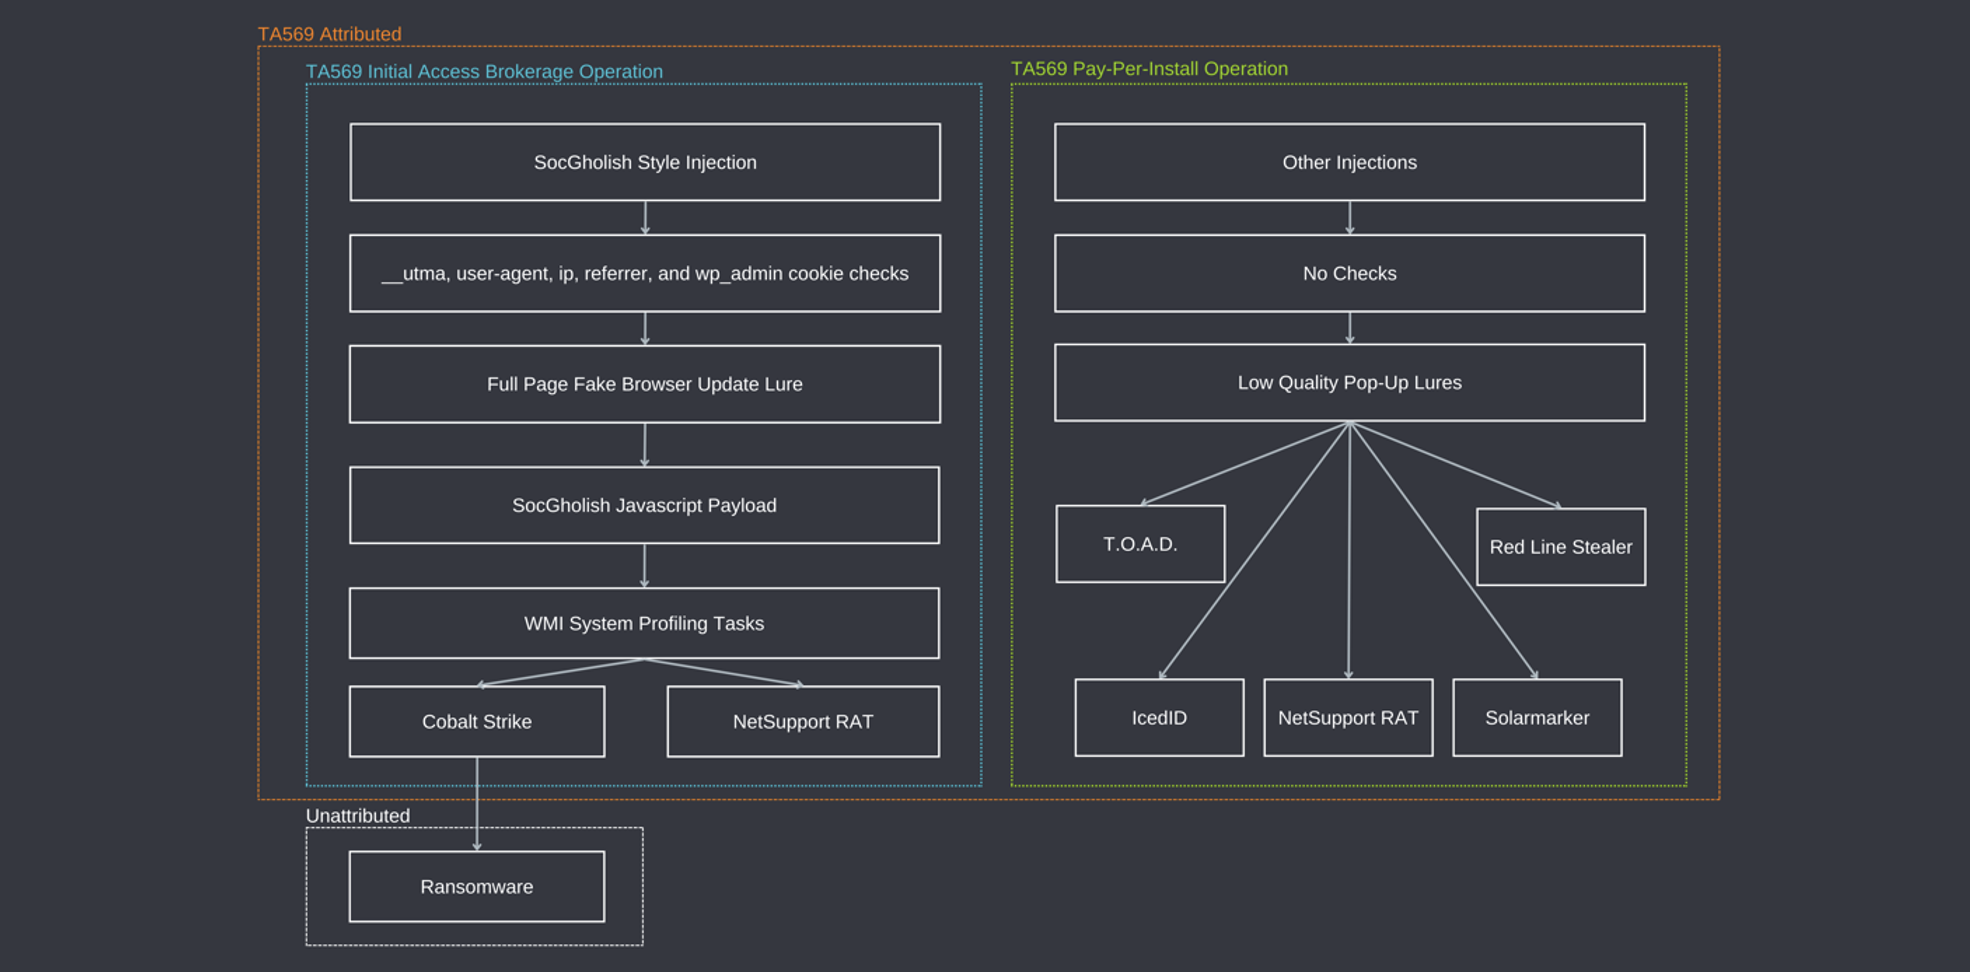1970x972 pixels.
Task: Select the Unattributed group label
Action: 358,816
